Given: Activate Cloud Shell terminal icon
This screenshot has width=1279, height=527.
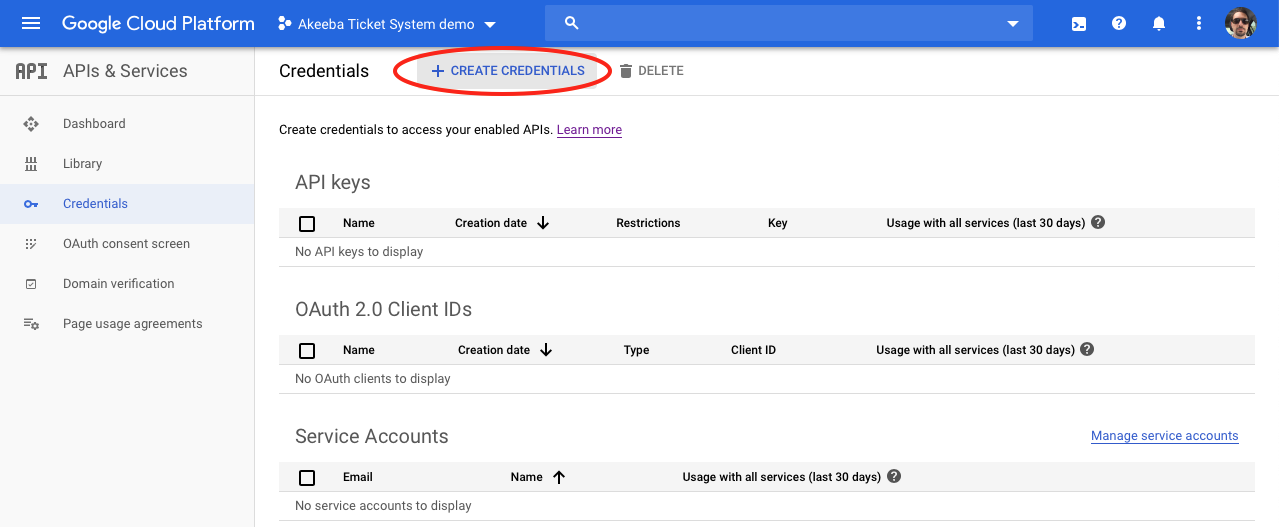Looking at the screenshot, I should point(1079,23).
